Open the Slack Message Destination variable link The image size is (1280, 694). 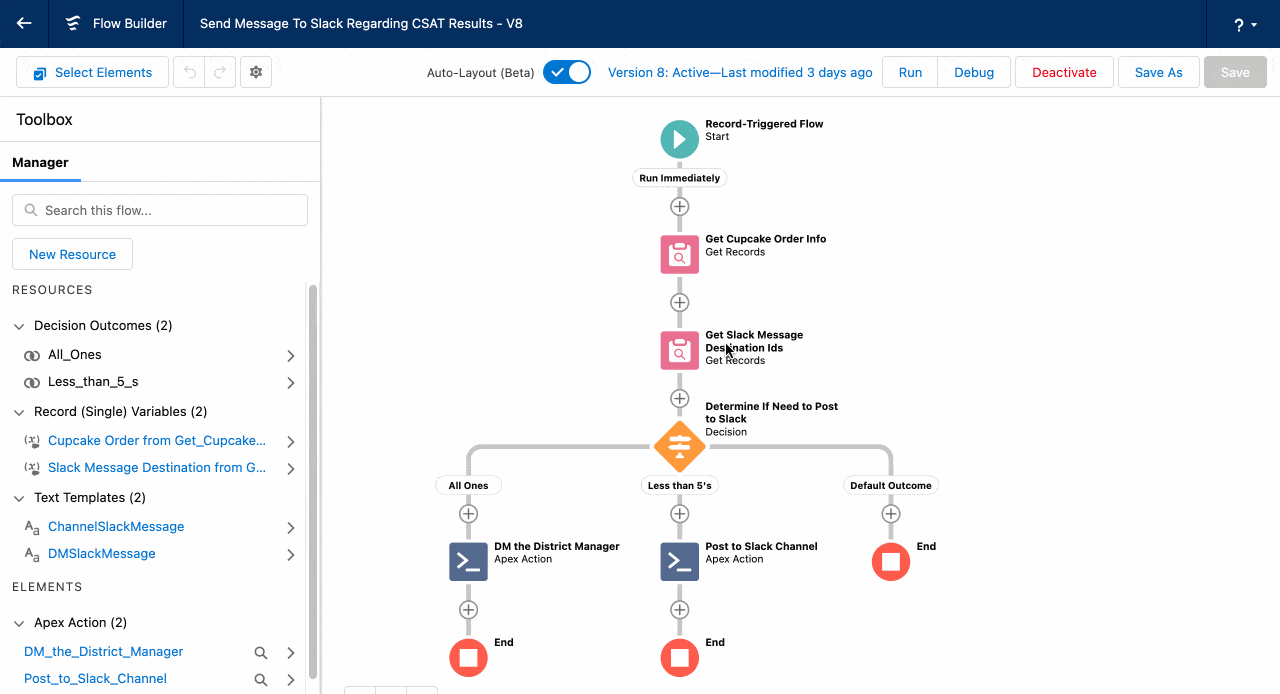[157, 468]
